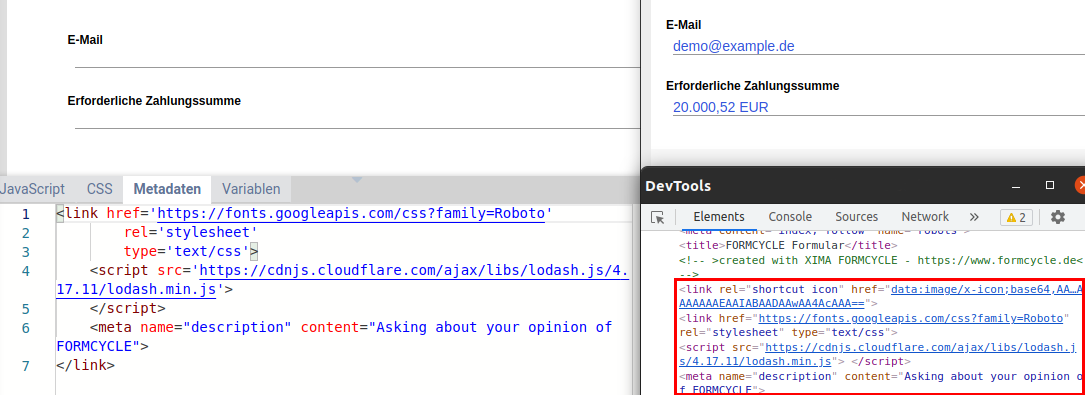Click the warning badge showing 2 issues
Viewport: 1085px width, 395px height.
pyautogui.click(x=1016, y=217)
